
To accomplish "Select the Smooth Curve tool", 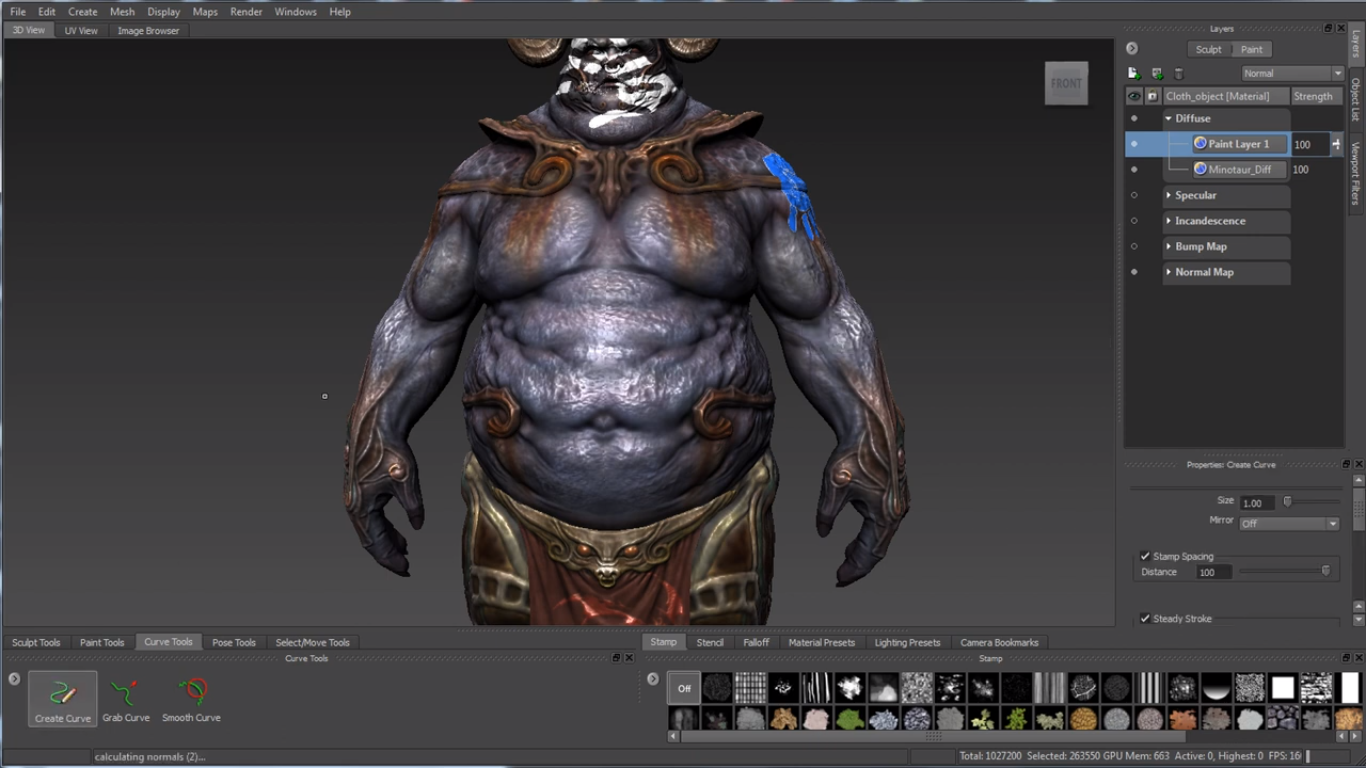I will pyautogui.click(x=191, y=698).
